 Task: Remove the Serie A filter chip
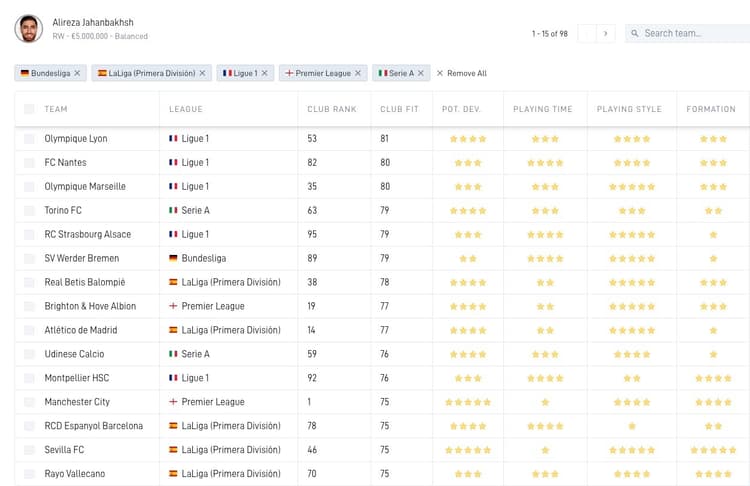421,73
